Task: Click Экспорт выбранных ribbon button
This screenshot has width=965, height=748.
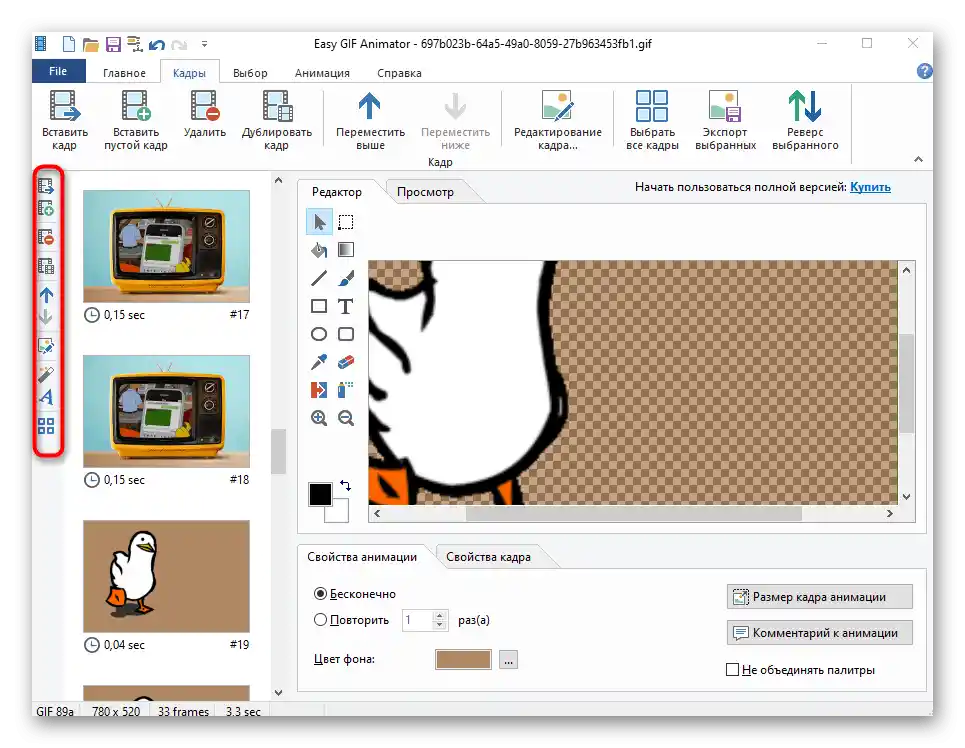Action: pos(725,121)
